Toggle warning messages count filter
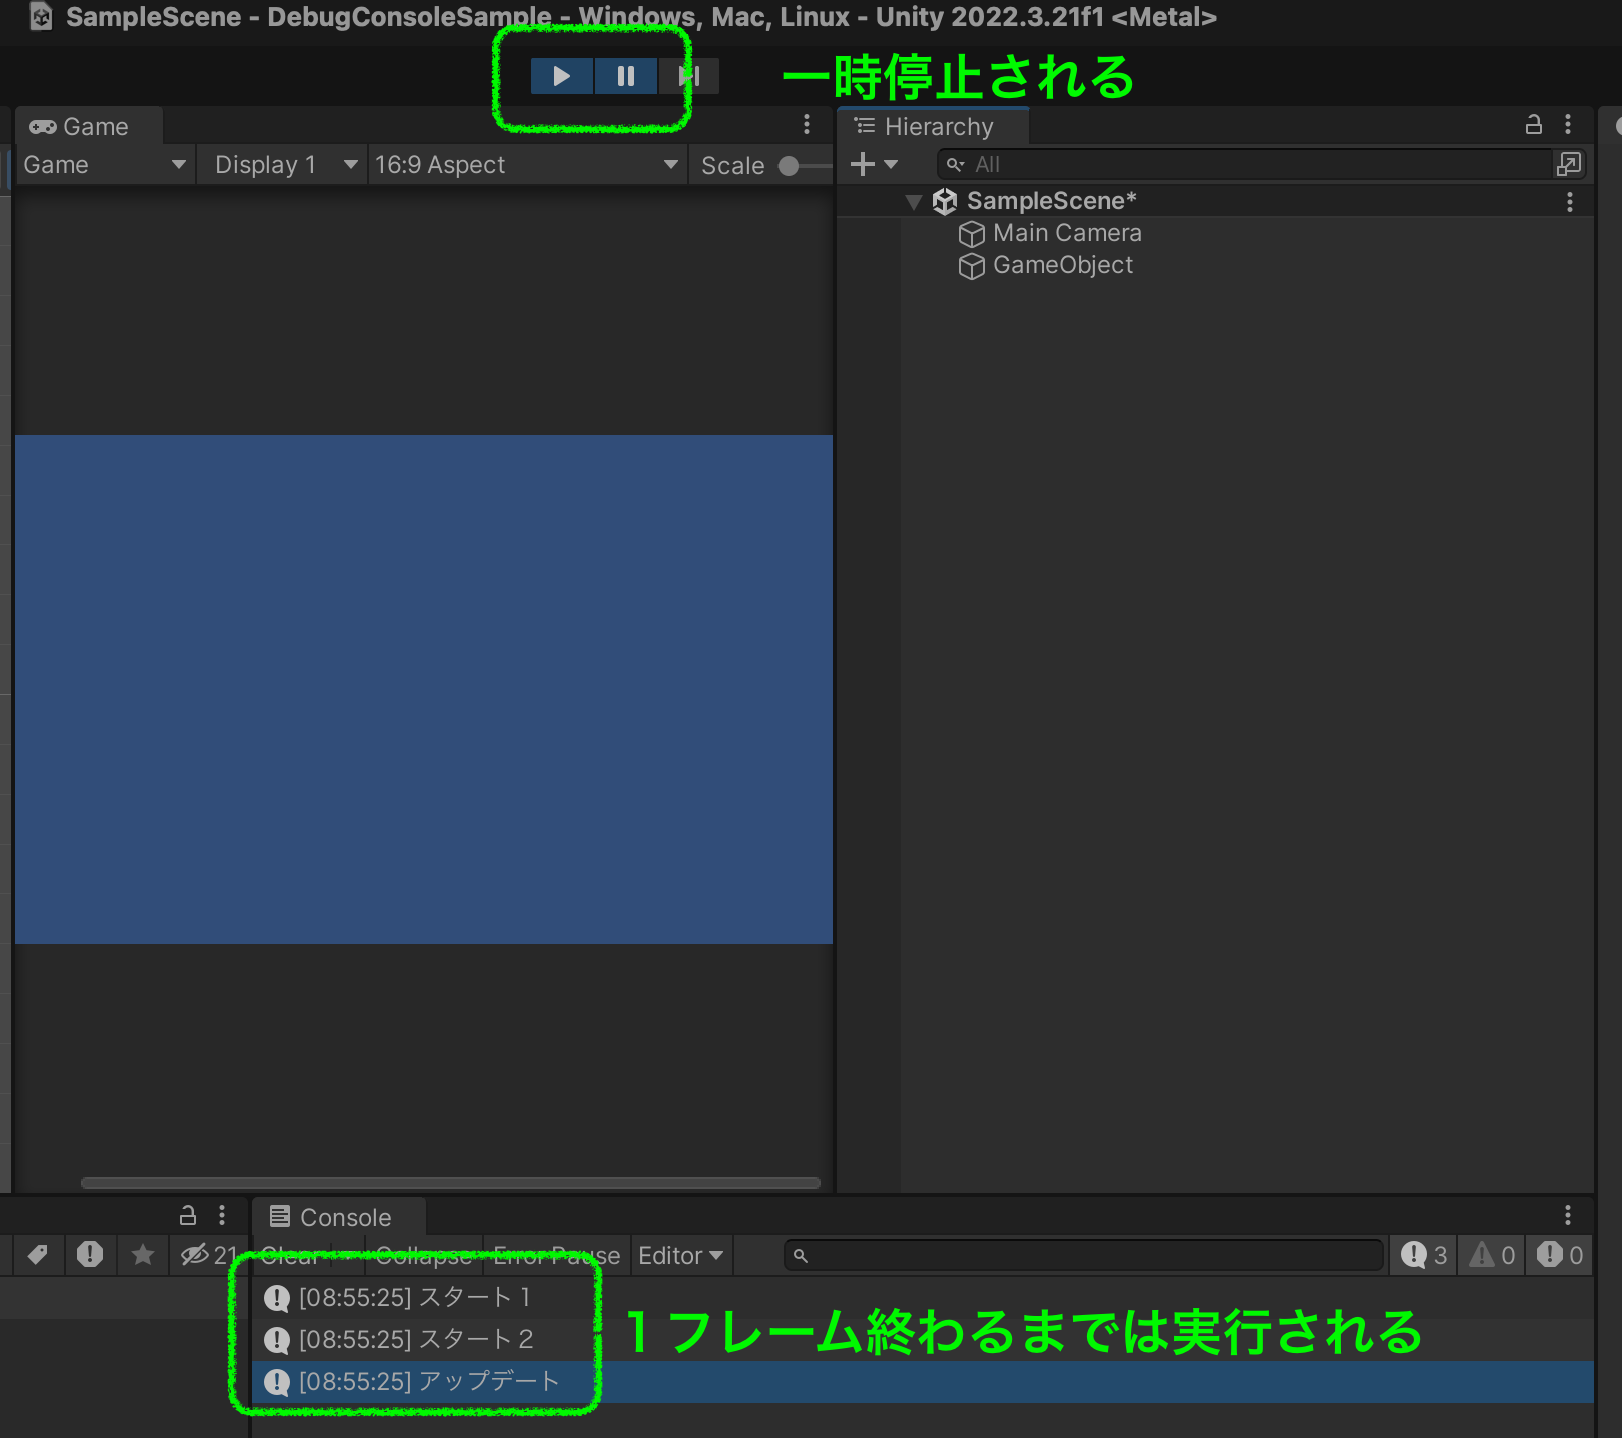Image resolution: width=1622 pixels, height=1438 pixels. click(x=1492, y=1255)
